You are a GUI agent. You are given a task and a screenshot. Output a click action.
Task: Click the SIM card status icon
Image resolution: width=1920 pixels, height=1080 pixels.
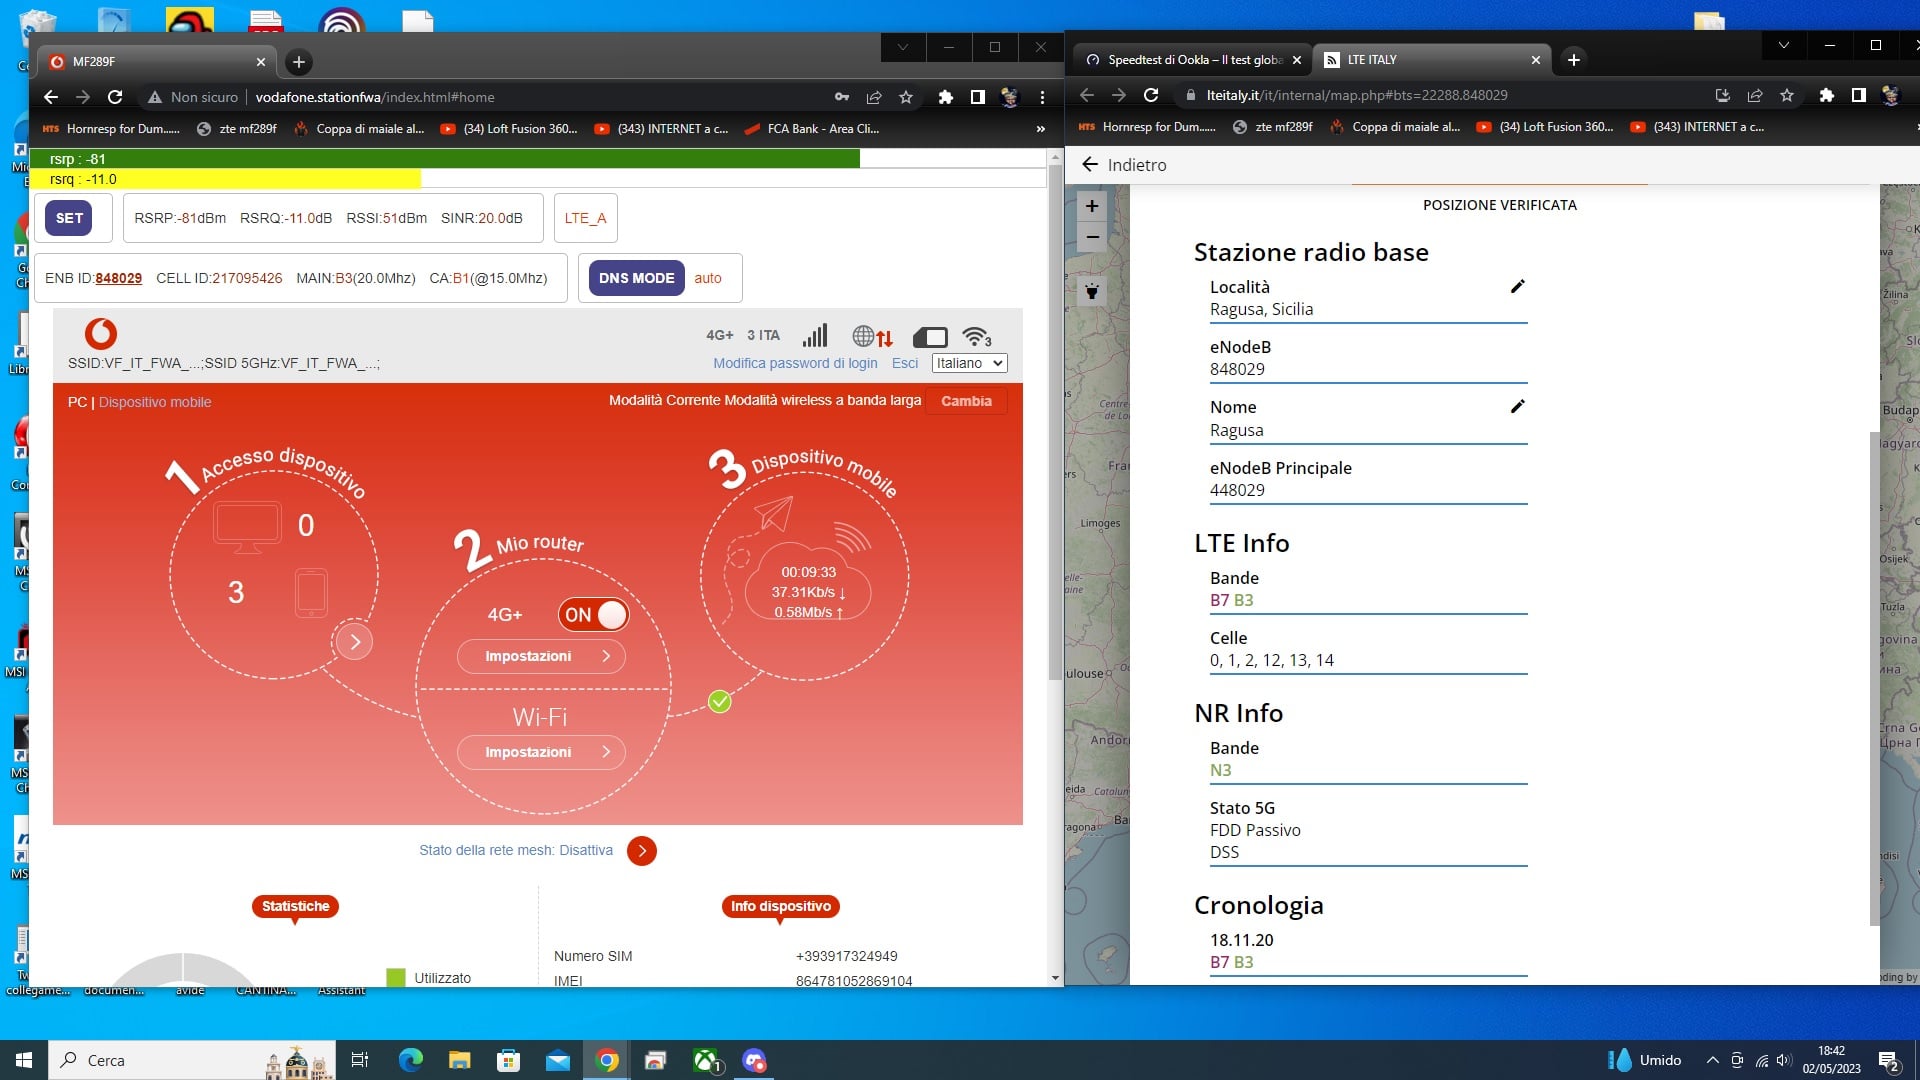930,337
